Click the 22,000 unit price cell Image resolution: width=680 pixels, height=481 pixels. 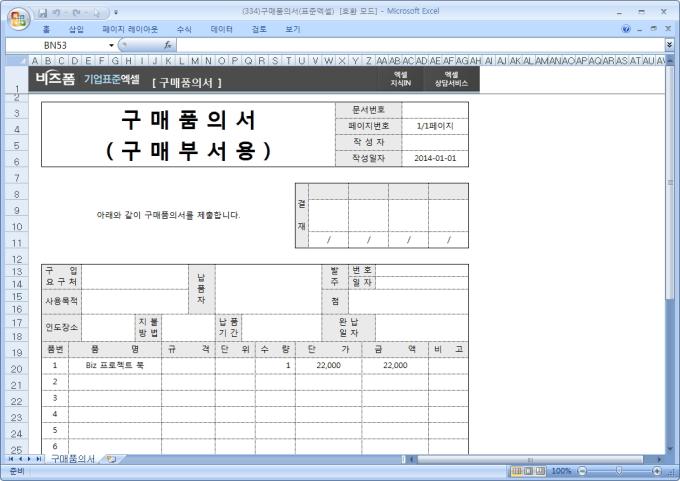(x=328, y=365)
